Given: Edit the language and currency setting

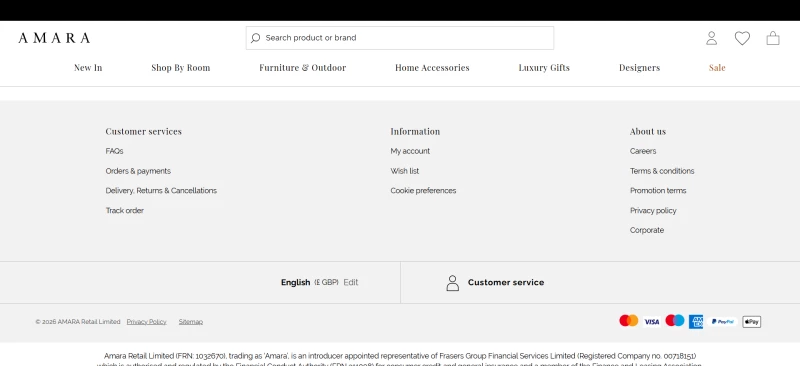Looking at the screenshot, I should pos(351,282).
